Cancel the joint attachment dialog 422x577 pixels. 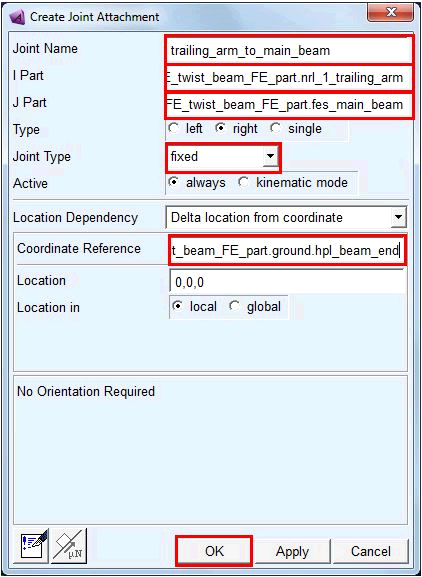[370, 551]
